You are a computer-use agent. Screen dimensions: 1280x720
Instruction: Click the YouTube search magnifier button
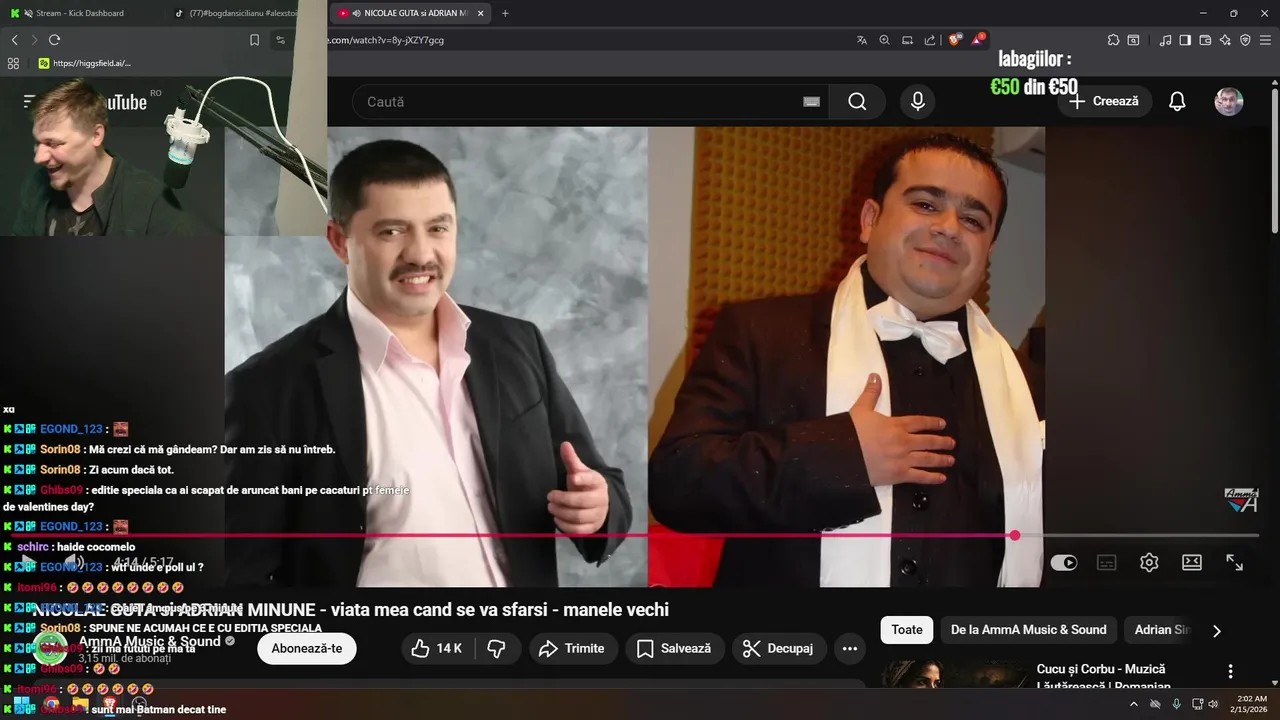click(x=857, y=102)
